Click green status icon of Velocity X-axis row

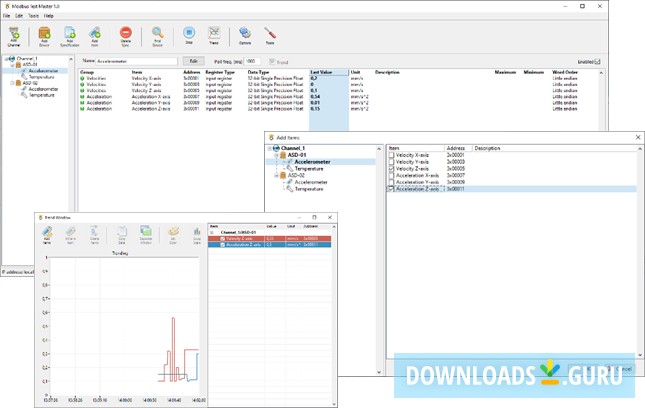tap(82, 78)
